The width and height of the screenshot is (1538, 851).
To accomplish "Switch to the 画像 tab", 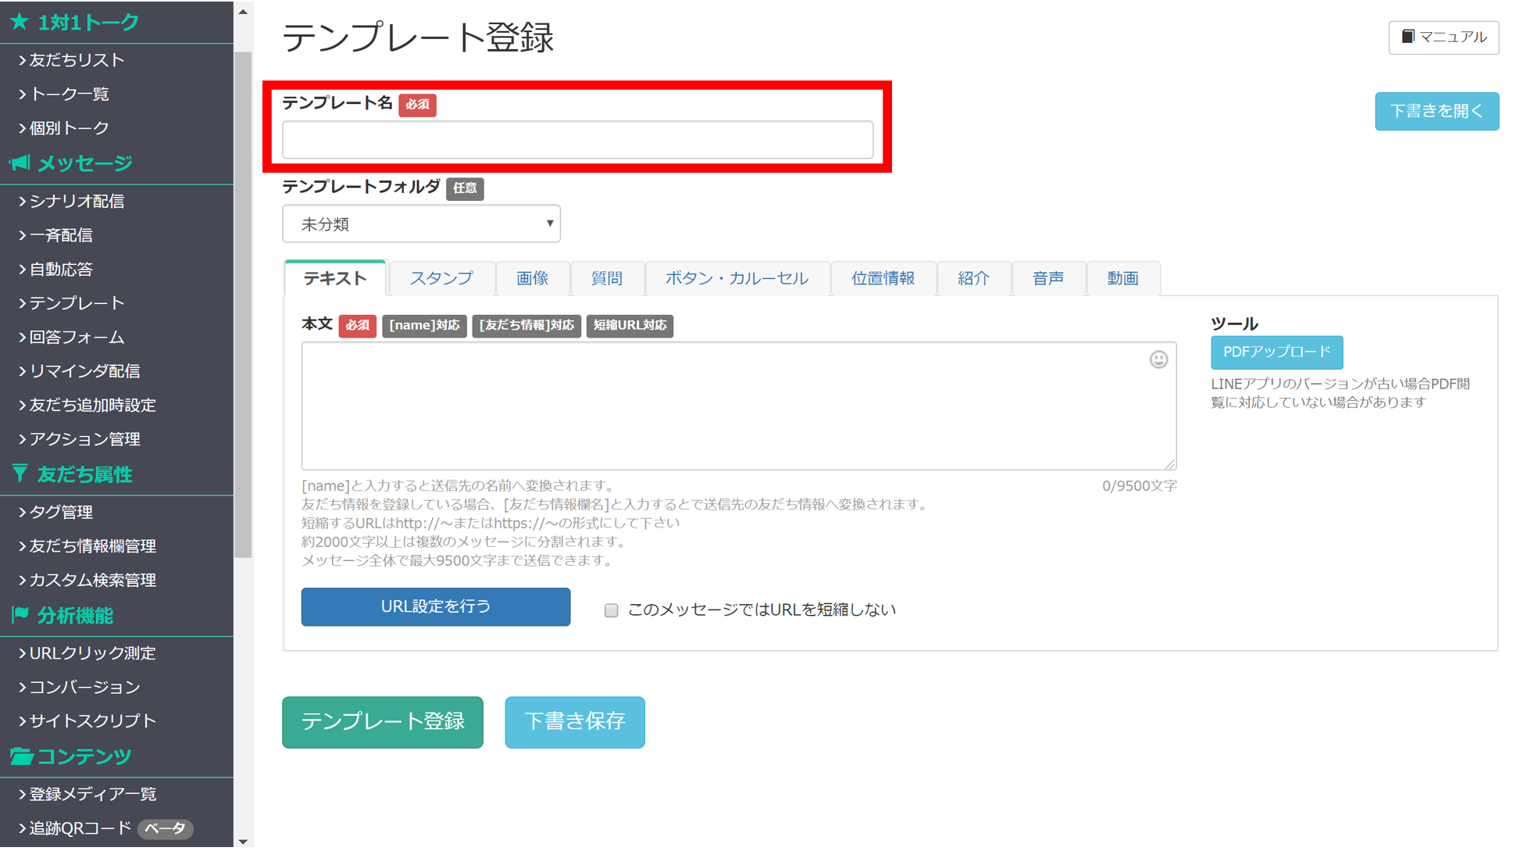I will coord(532,278).
